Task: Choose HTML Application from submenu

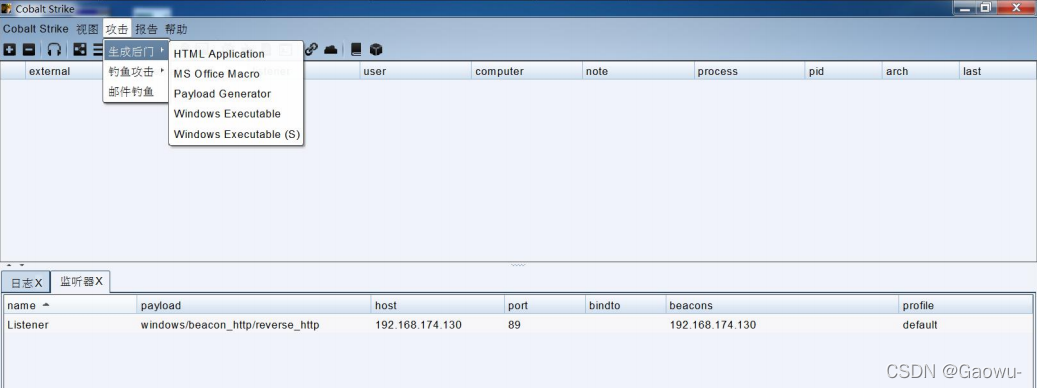Action: tap(236, 54)
